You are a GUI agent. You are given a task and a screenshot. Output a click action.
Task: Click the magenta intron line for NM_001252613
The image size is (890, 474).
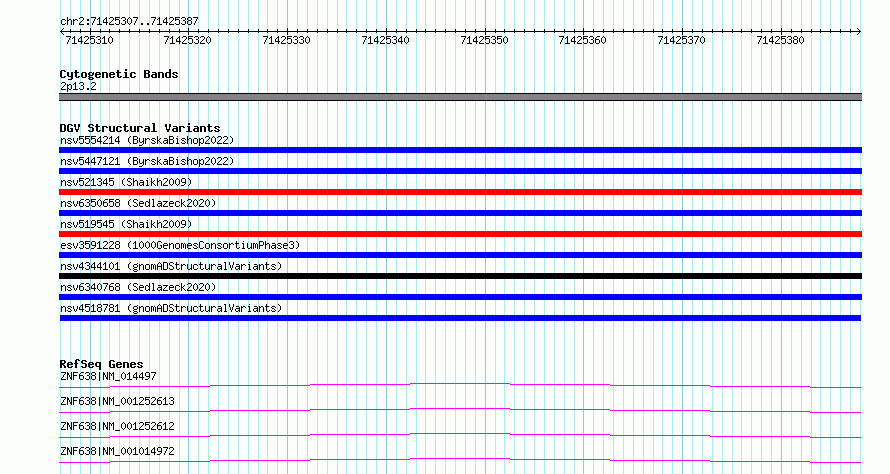[460, 410]
